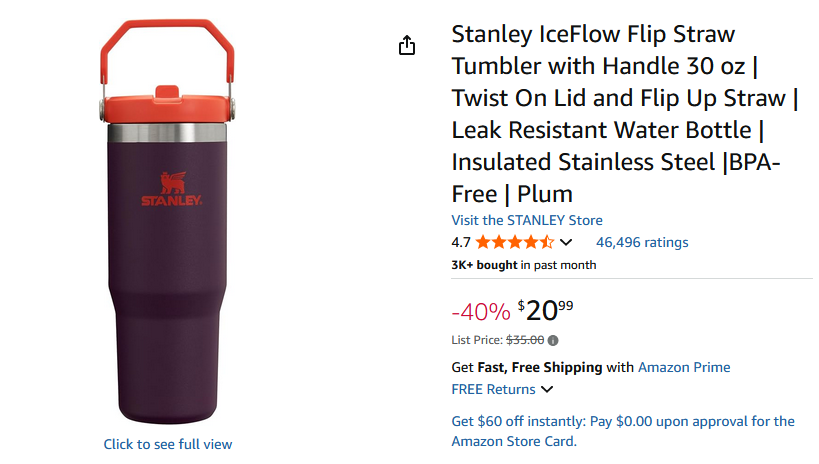819x464 pixels.
Task: Click the $20.99 price
Action: [x=546, y=311]
